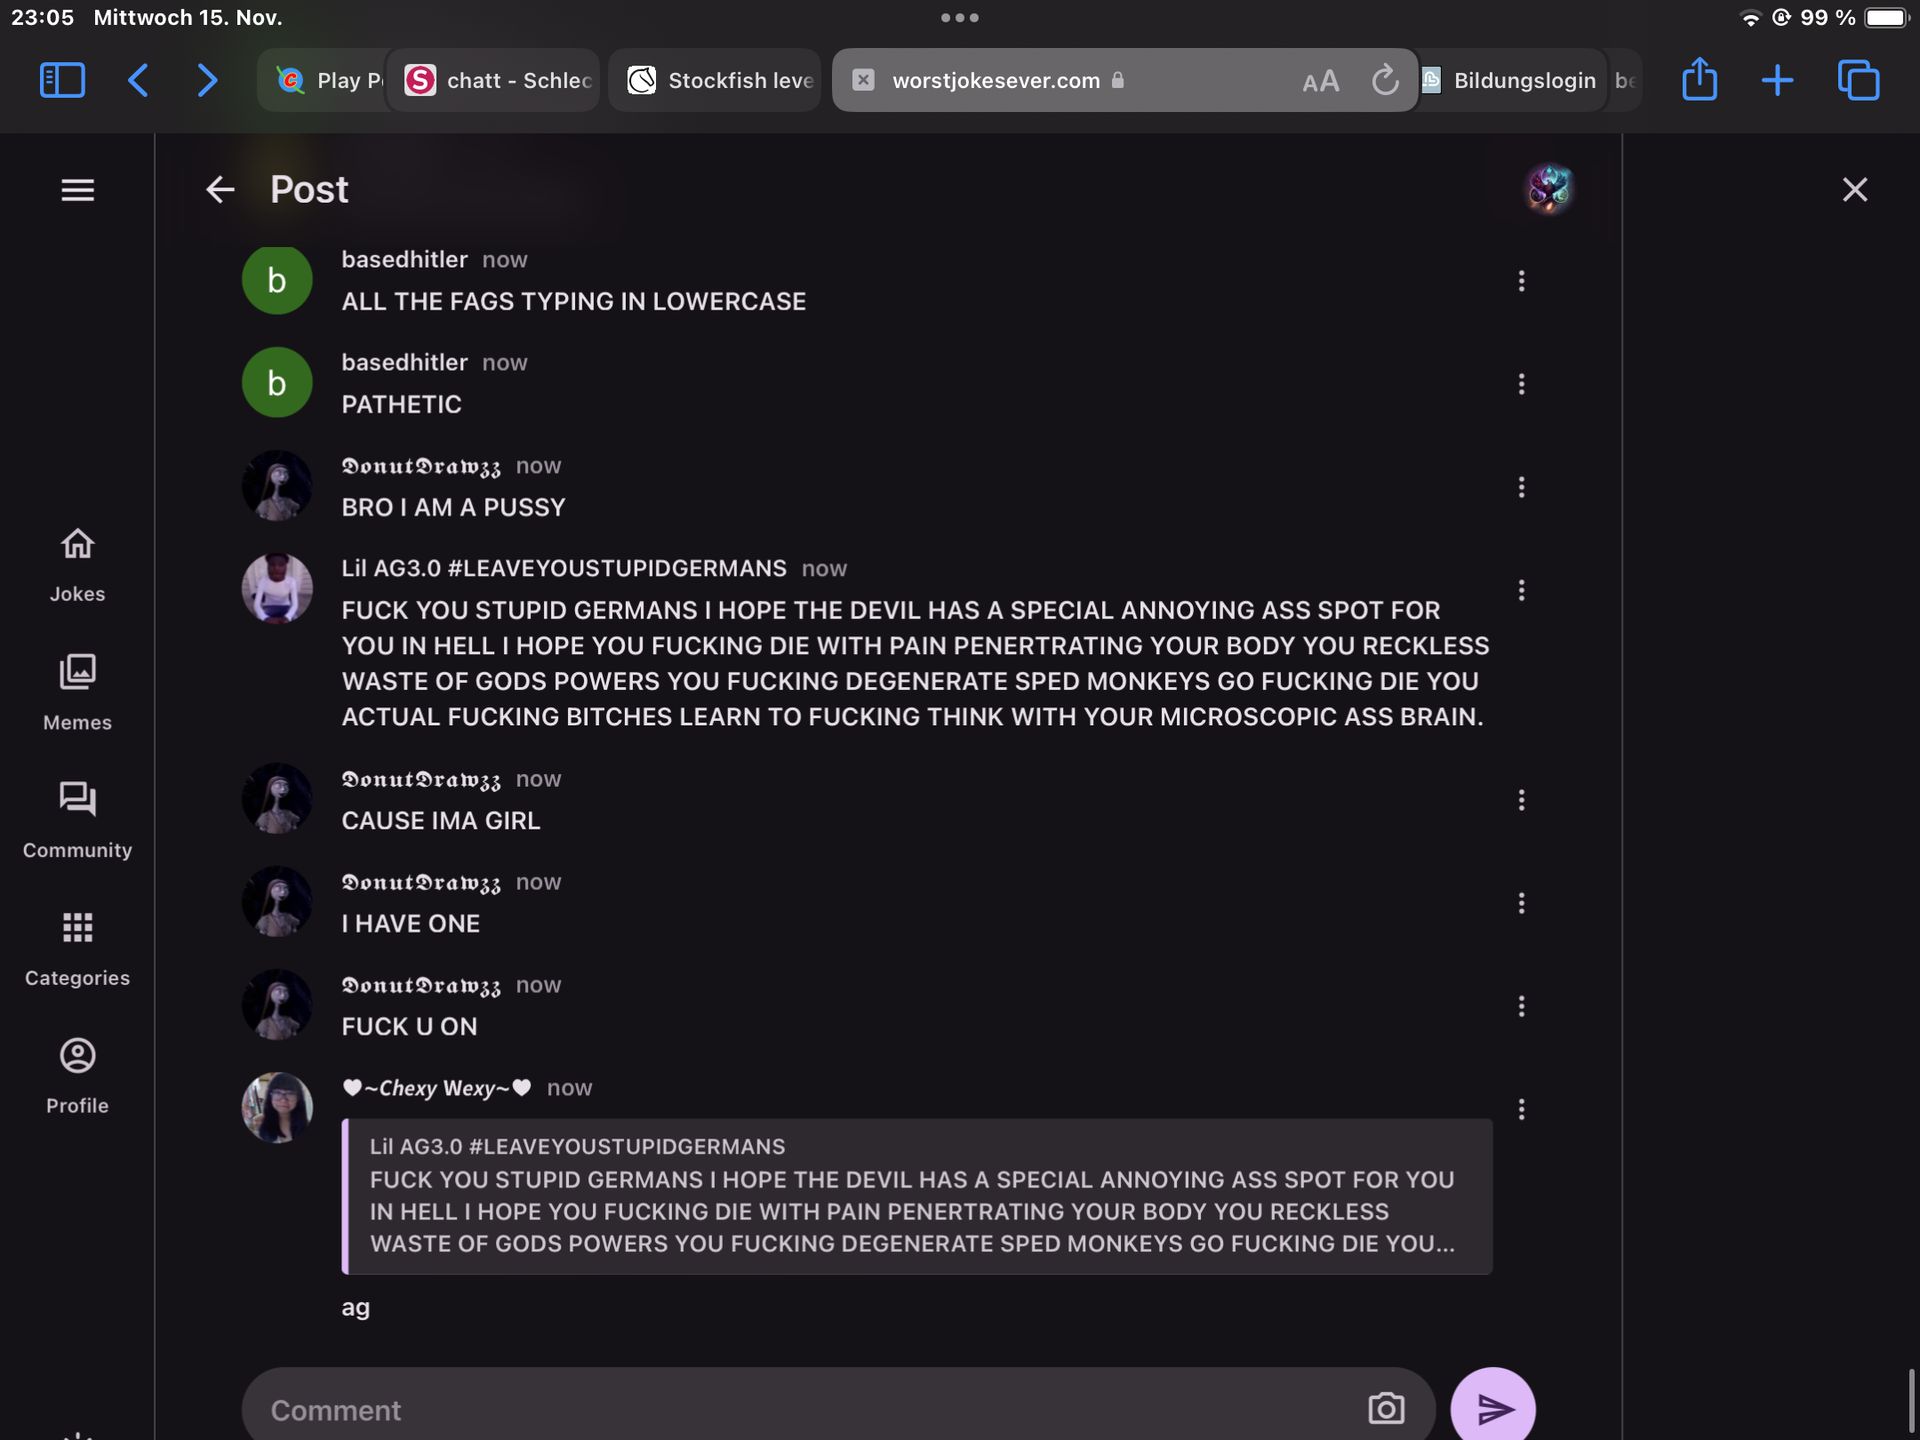Toggle Safari sidebar panel
This screenshot has width=1920, height=1440.
coord(62,80)
